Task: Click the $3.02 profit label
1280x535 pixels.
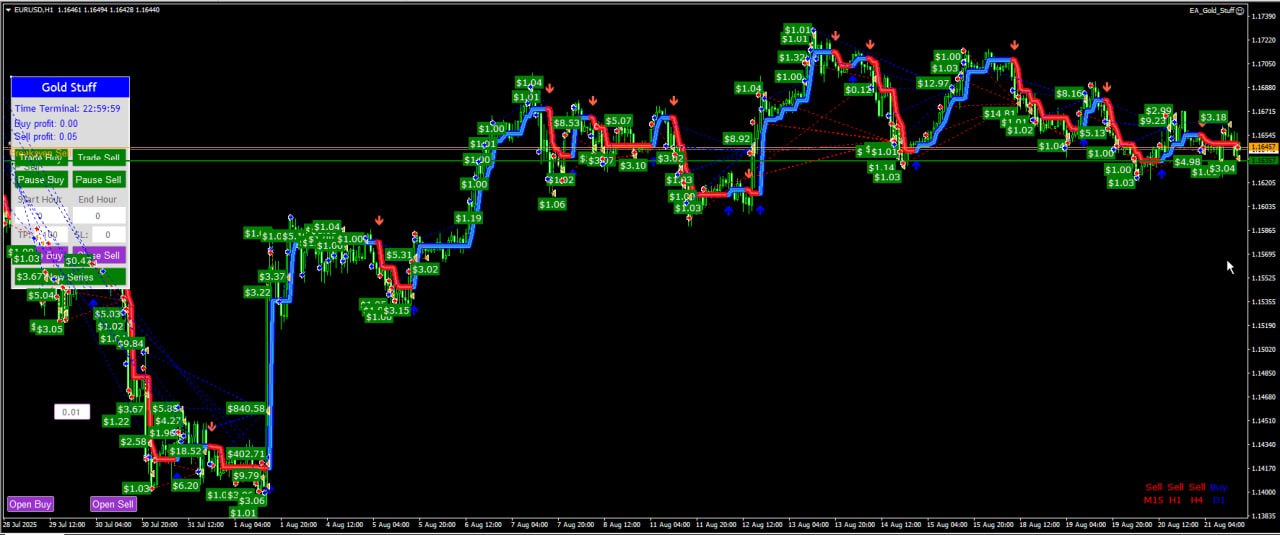Action: click(x=425, y=269)
